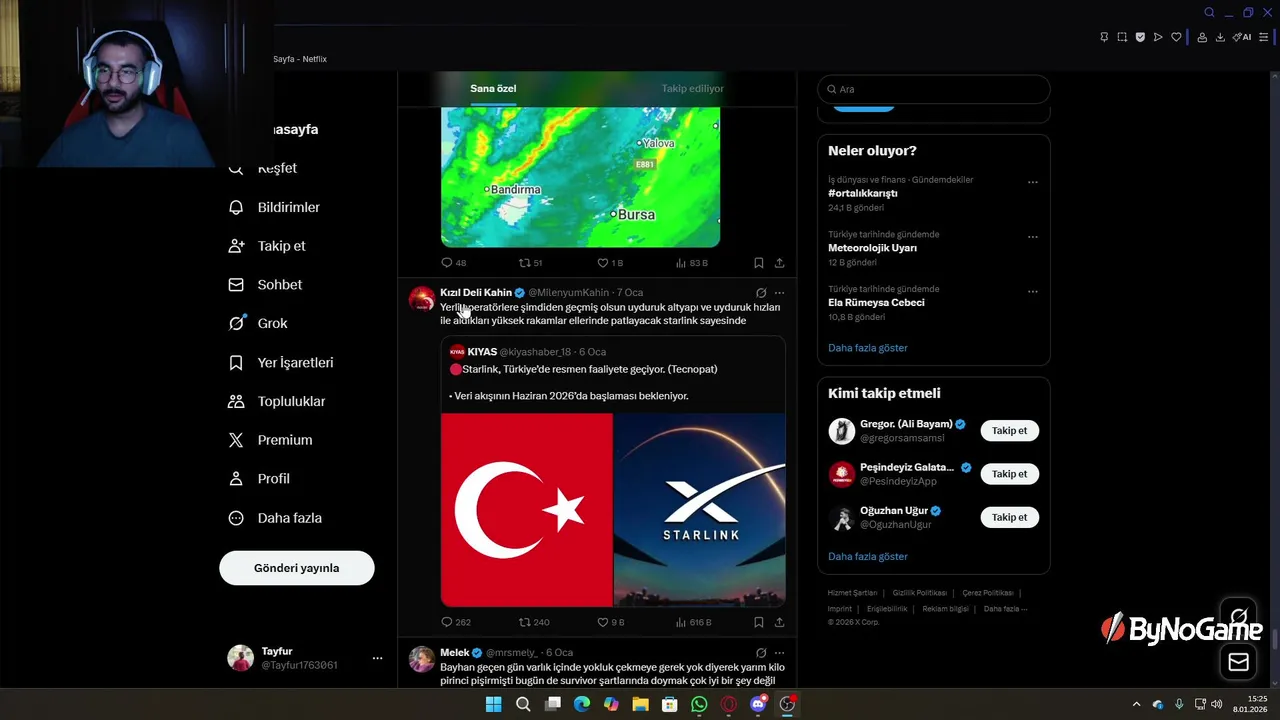This screenshot has width=1280, height=720.
Task: Open the Ela Rümeysa Cebeci trend
Action: click(876, 303)
